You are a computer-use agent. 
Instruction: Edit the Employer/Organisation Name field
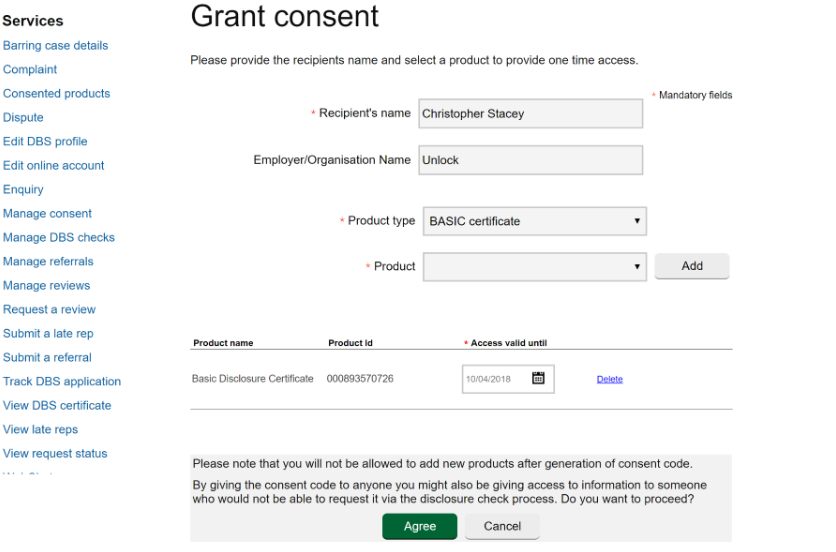coord(530,160)
